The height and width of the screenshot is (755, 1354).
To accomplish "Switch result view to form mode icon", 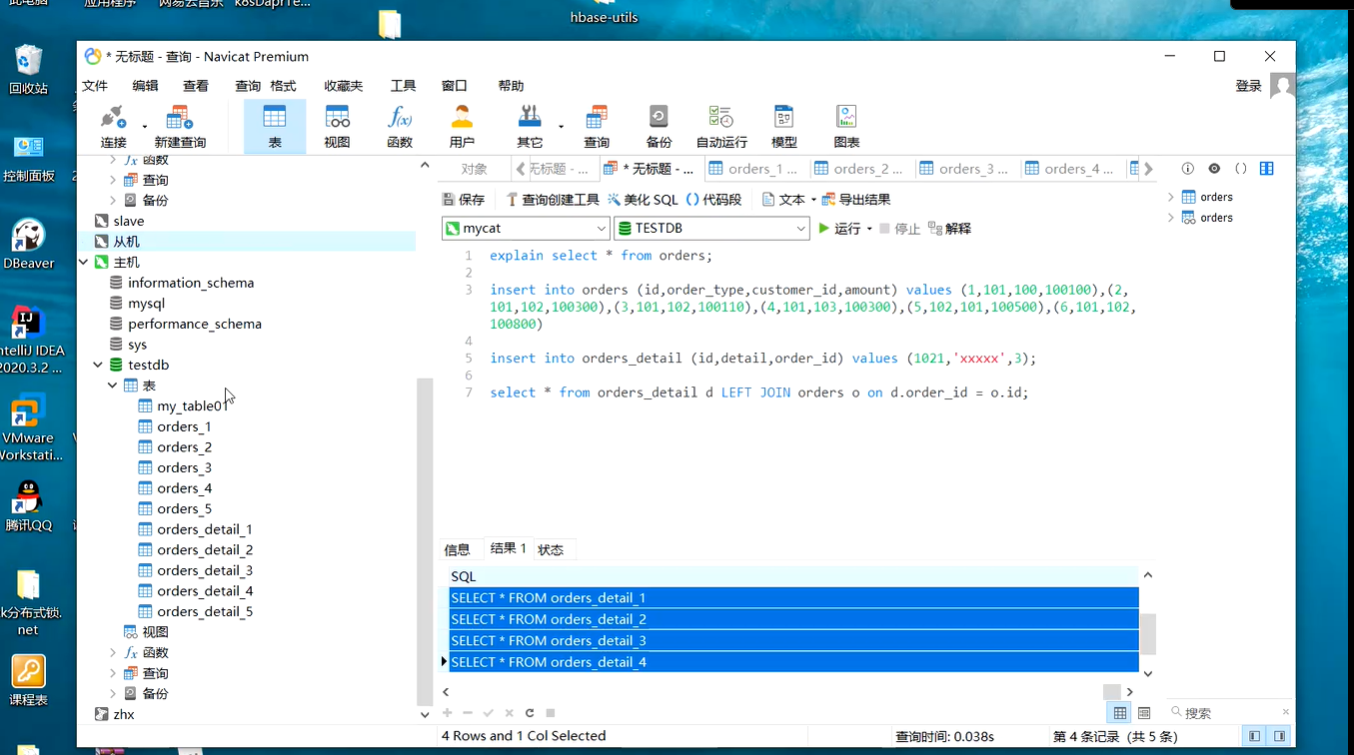I will tap(1142, 712).
